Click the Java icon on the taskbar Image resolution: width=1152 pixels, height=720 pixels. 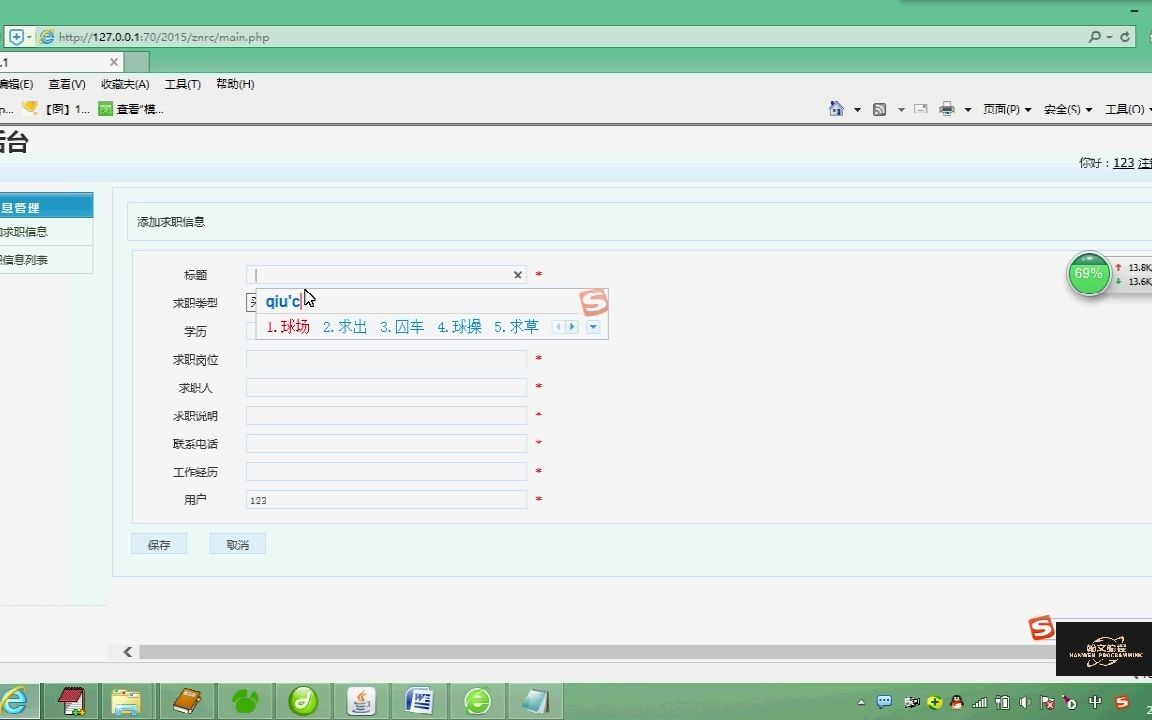click(x=361, y=702)
